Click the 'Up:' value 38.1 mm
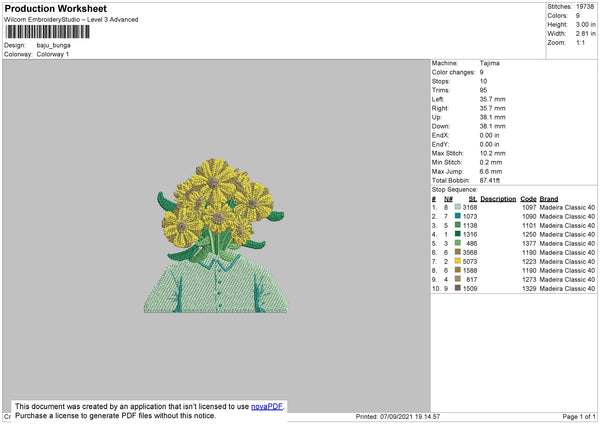This screenshot has height=424, width=600. tap(492, 117)
